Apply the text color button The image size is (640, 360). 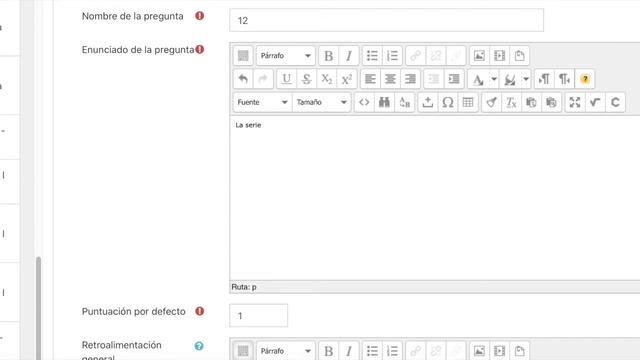pyautogui.click(x=478, y=79)
